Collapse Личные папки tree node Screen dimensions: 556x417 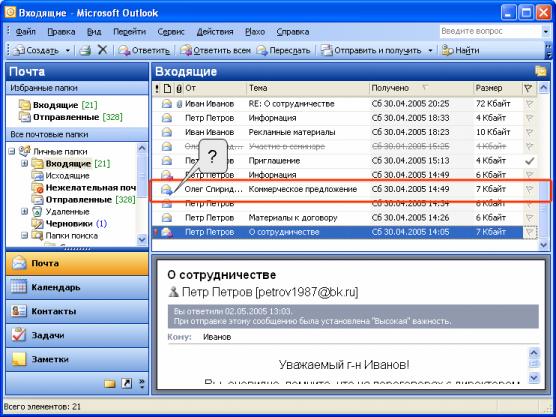pyautogui.click(x=12, y=151)
